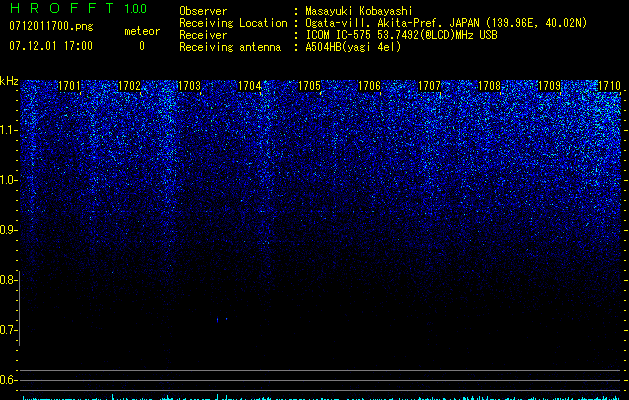Screen dimensions: 629x400
Task: Click the A504HB(yagi 4el) antenna text
Action: [x=353, y=47]
